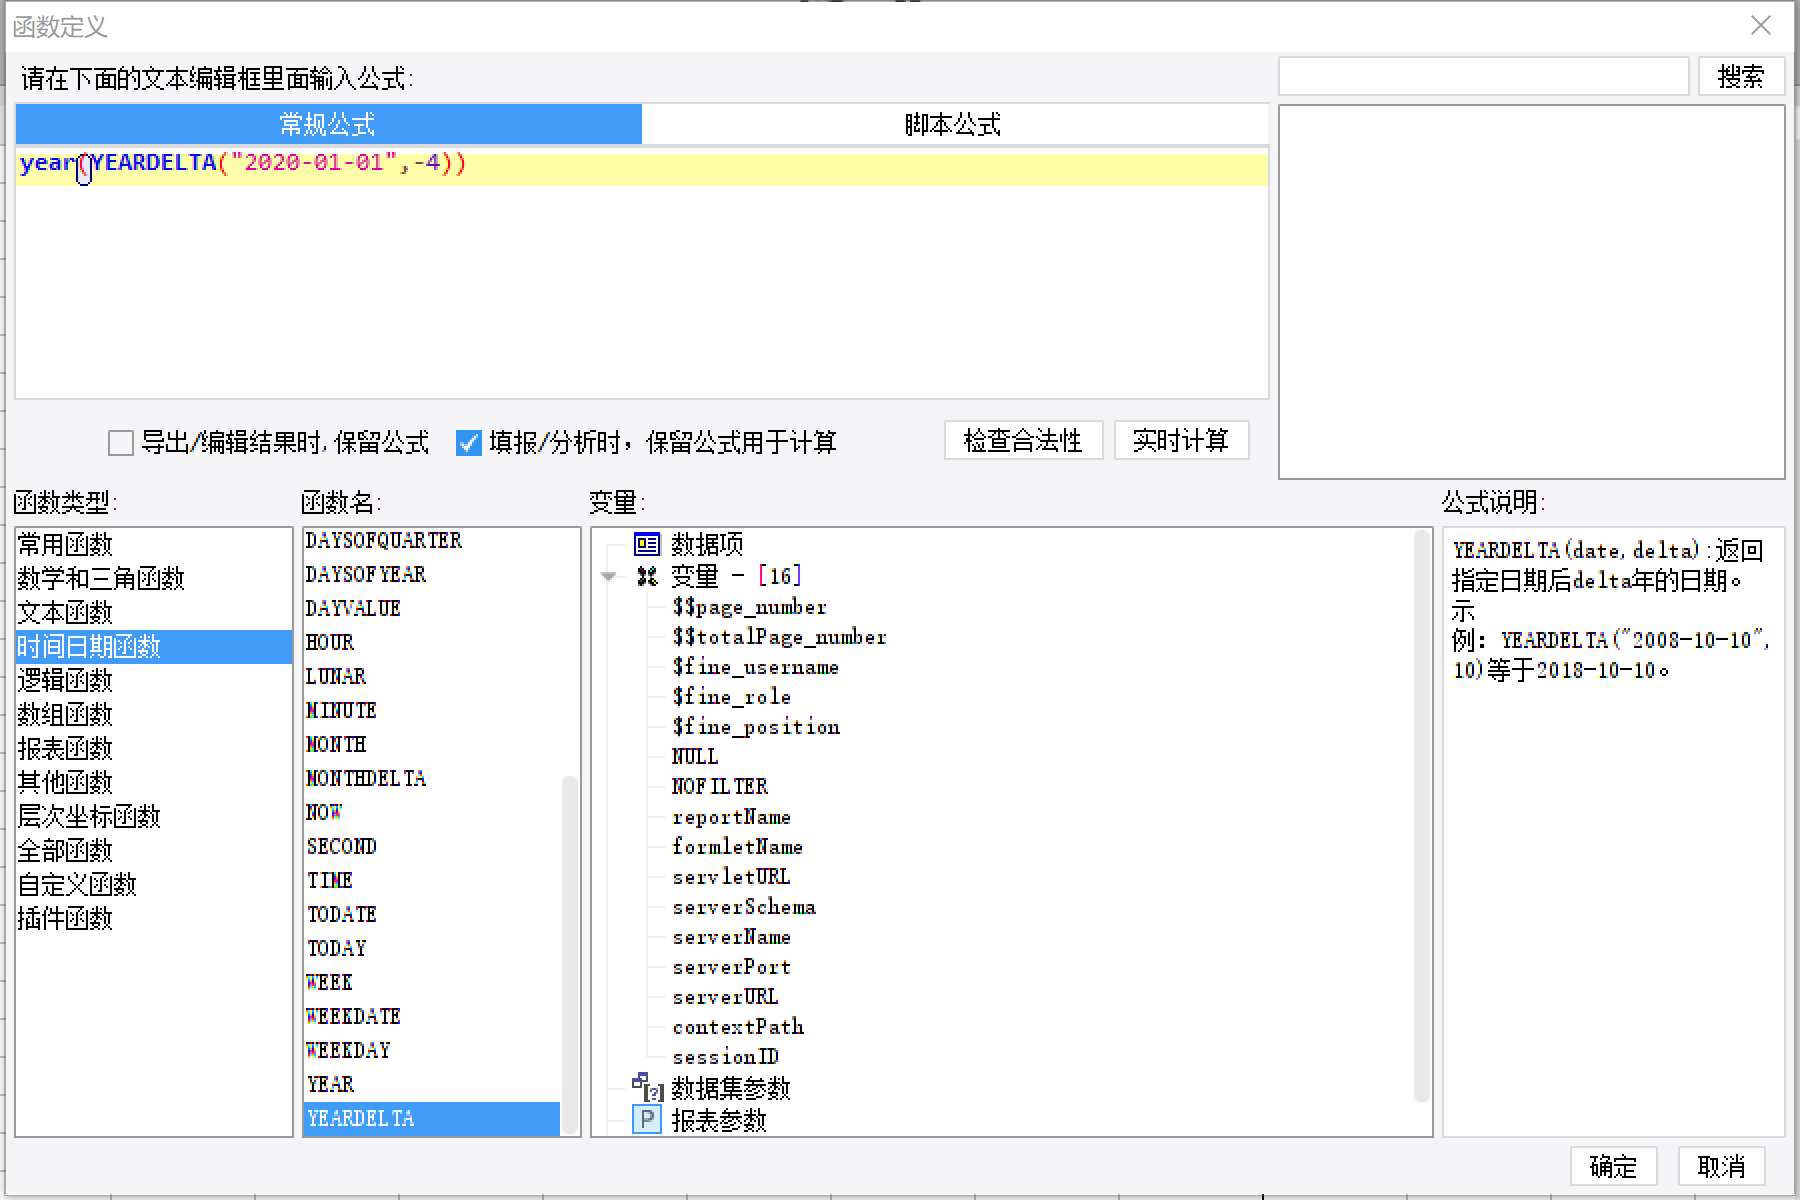Disable 填报/分析时，保留公式用于计算 checkbox
Screen dimensions: 1800x1200
click(x=468, y=442)
